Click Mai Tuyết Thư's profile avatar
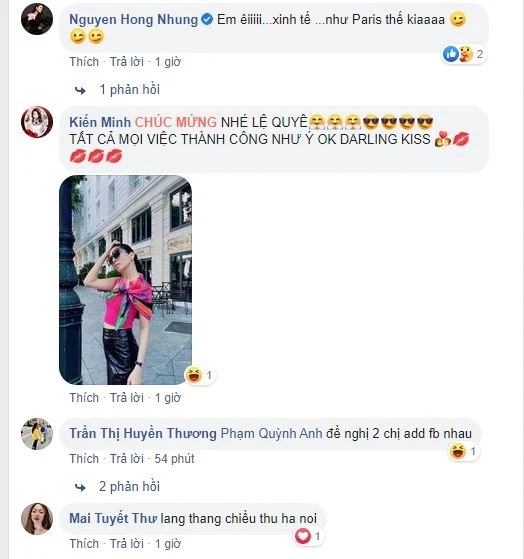 click(x=37, y=519)
